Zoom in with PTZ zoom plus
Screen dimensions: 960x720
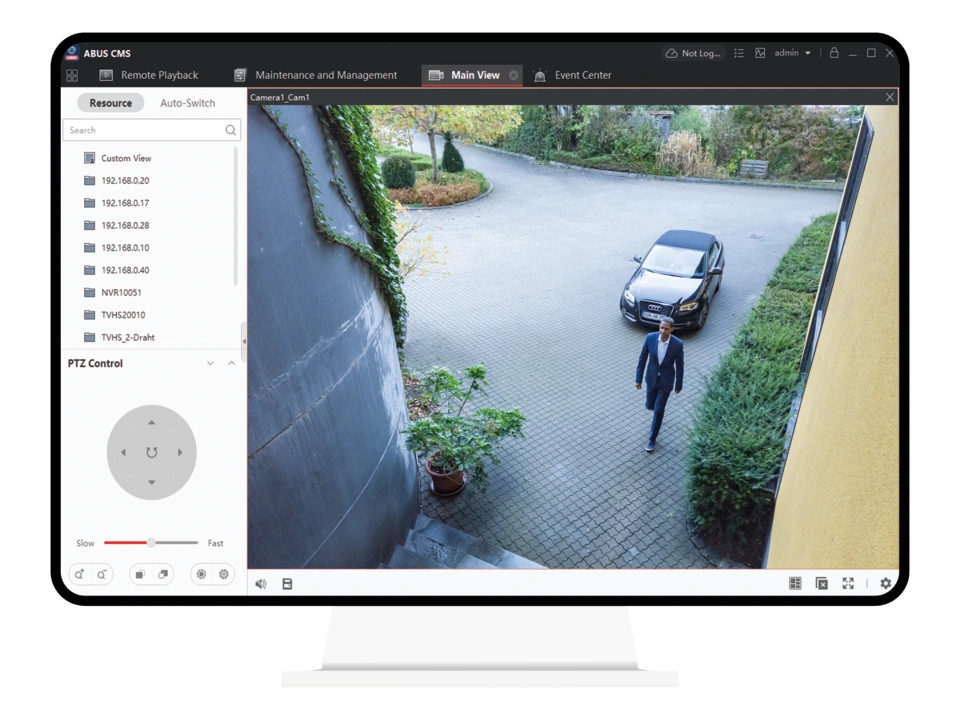point(80,574)
